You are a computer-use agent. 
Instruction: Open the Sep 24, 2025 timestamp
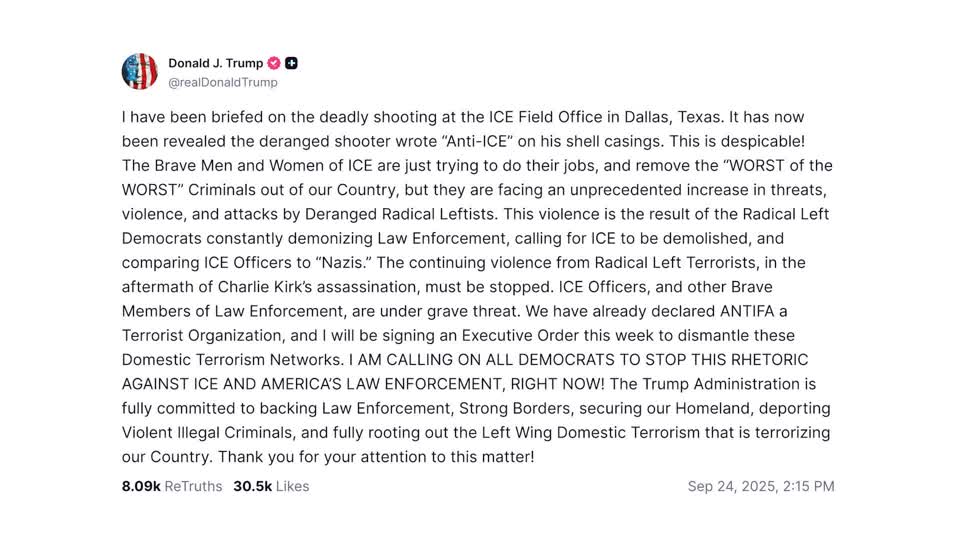[761, 486]
